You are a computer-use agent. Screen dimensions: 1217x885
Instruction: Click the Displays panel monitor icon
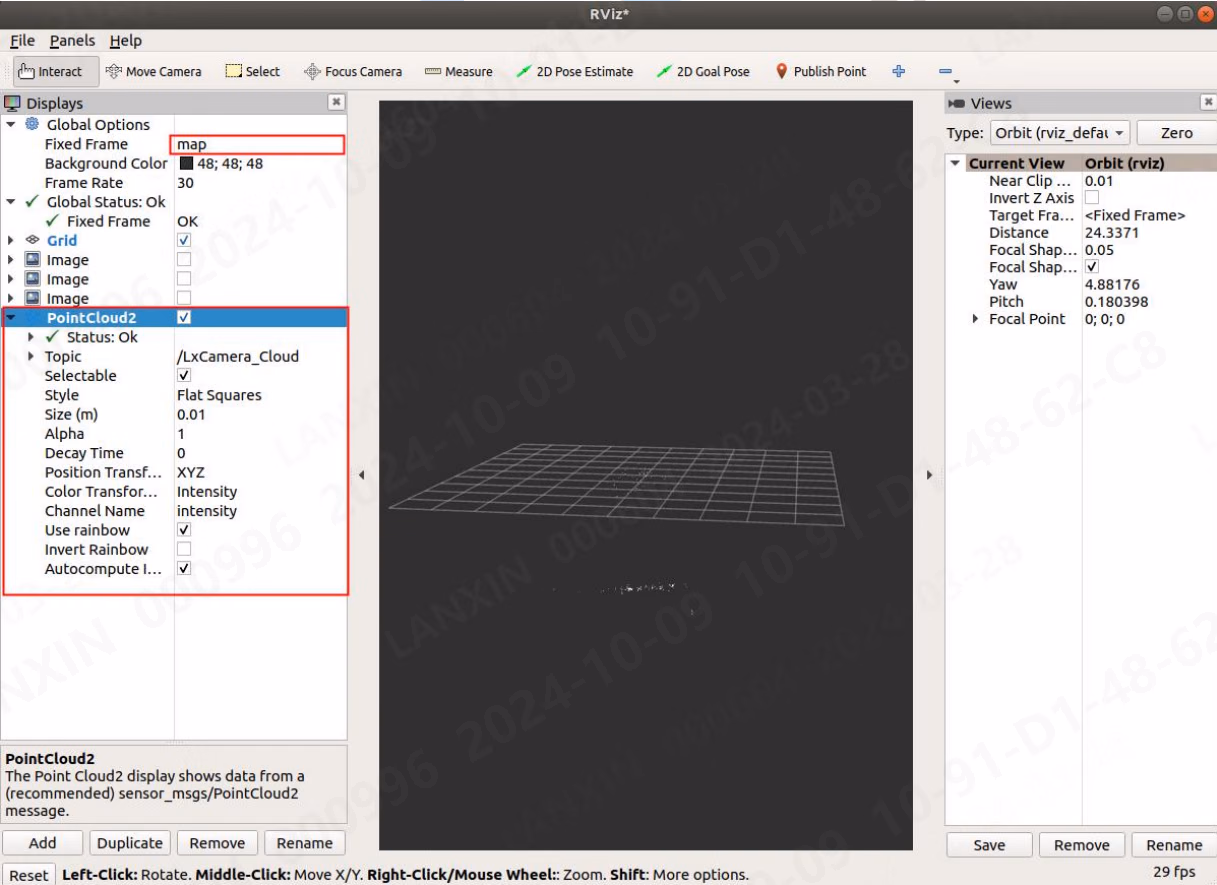tap(13, 102)
